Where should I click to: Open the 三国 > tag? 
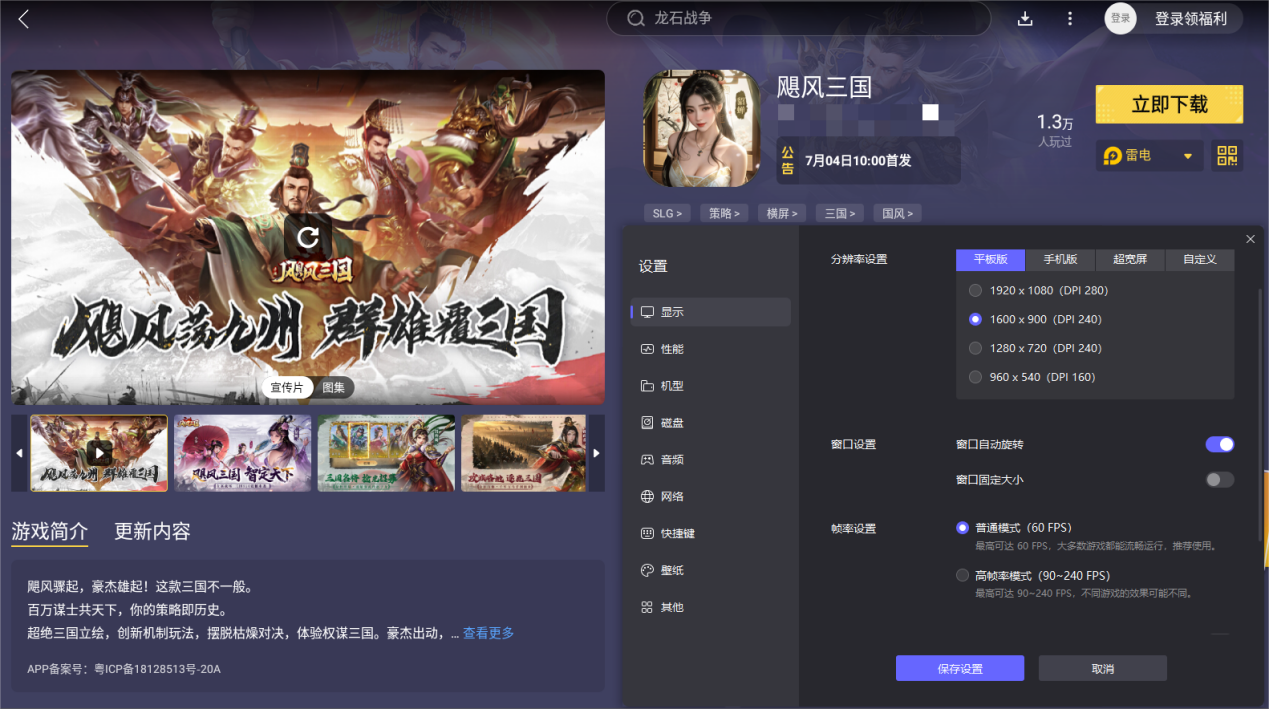[x=840, y=213]
